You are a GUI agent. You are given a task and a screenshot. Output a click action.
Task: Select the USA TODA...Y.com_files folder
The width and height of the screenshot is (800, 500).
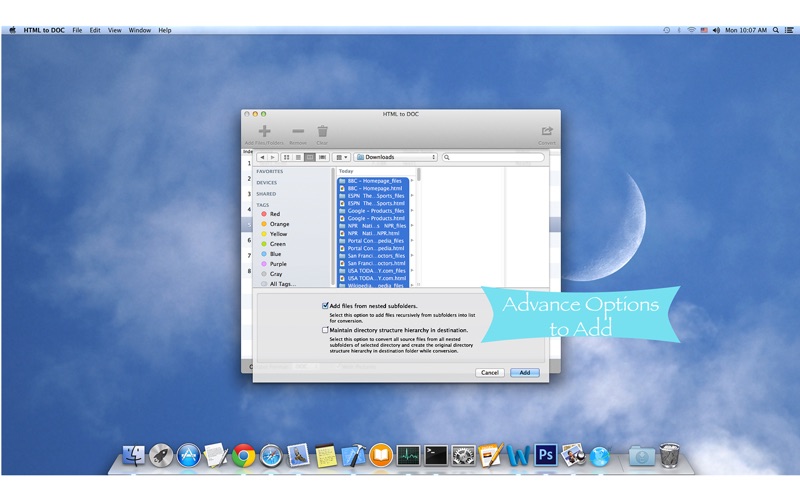tap(373, 270)
